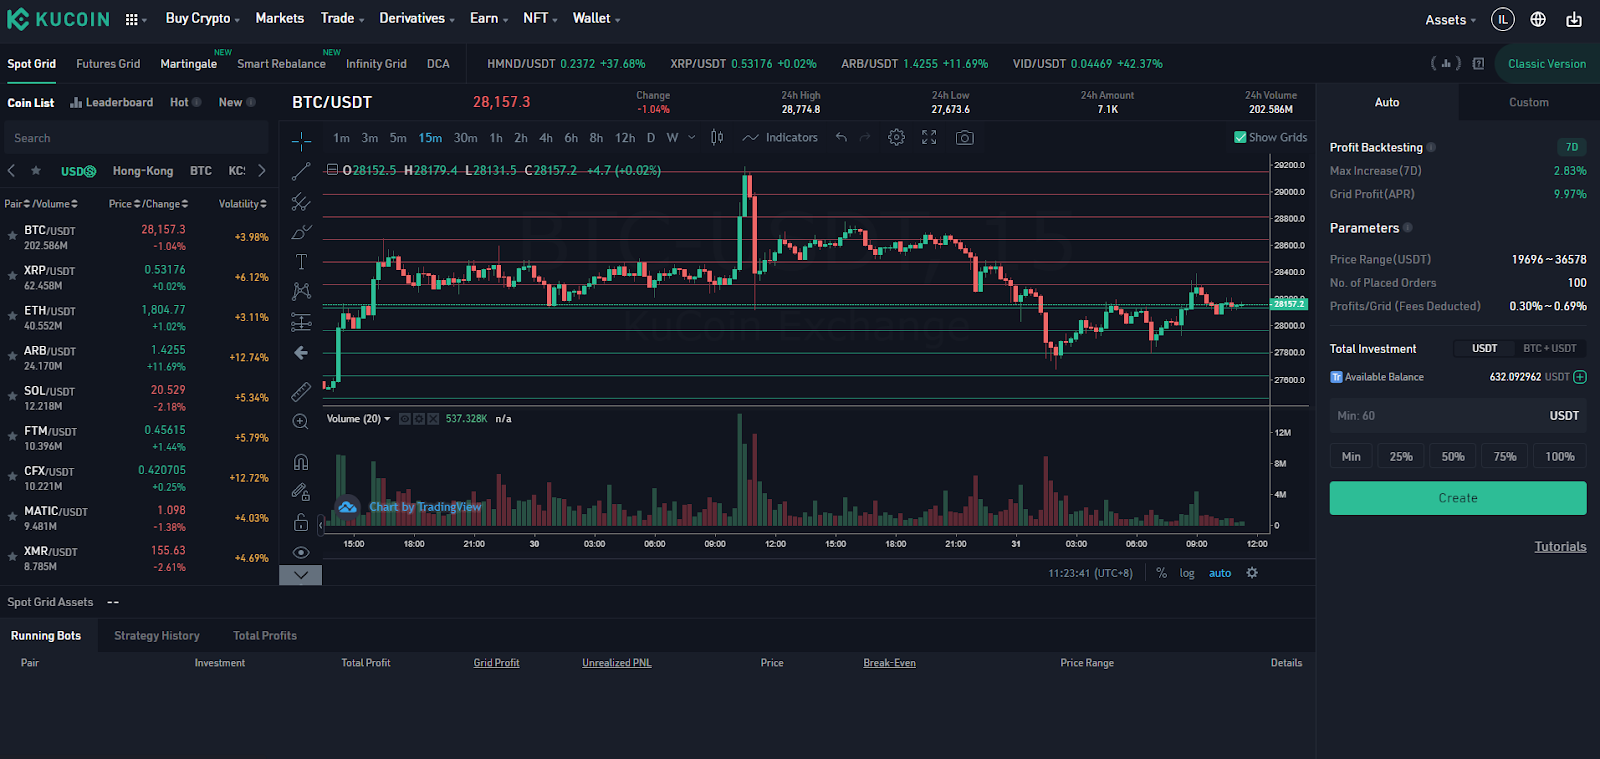Select the 1h chart timeframe
The image size is (1600, 759).
tap(496, 138)
